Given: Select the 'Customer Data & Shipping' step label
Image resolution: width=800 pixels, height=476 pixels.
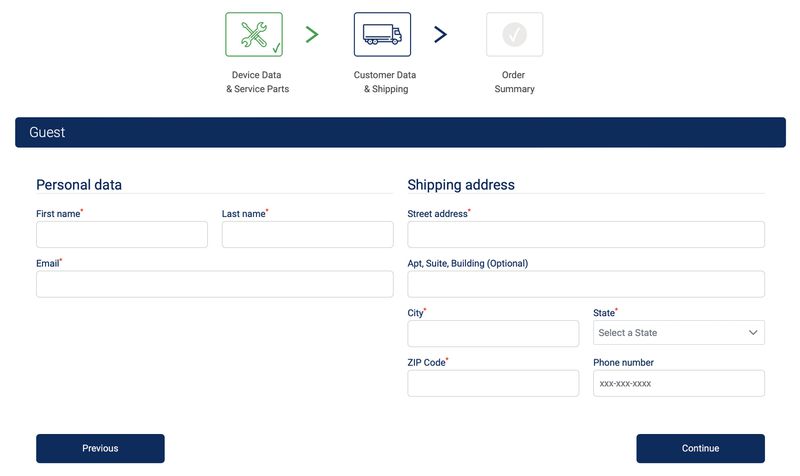Looking at the screenshot, I should click(385, 82).
